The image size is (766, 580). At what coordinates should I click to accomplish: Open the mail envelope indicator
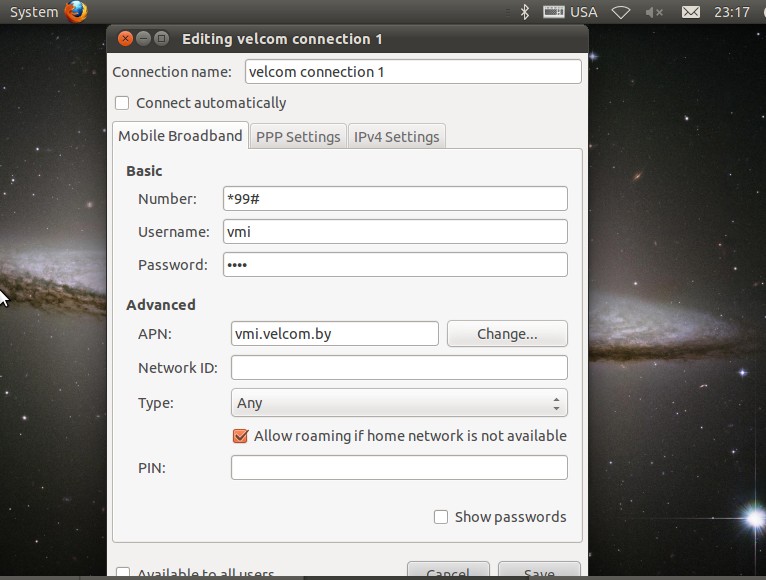(691, 12)
